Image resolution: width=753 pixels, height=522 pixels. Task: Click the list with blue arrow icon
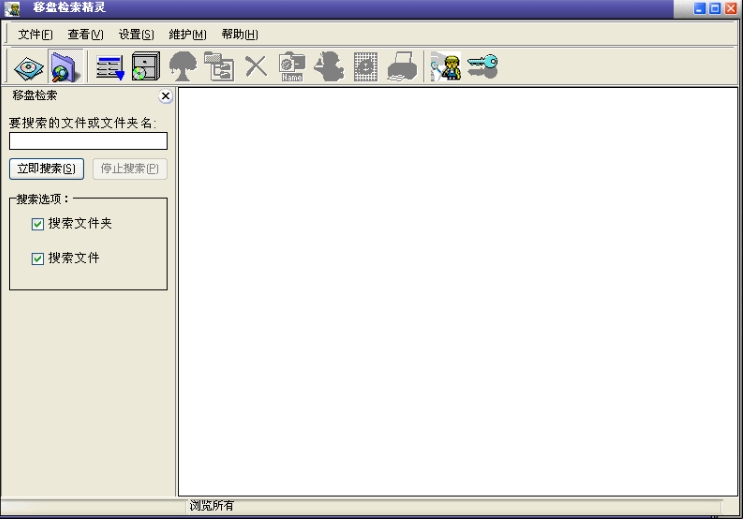click(x=110, y=67)
